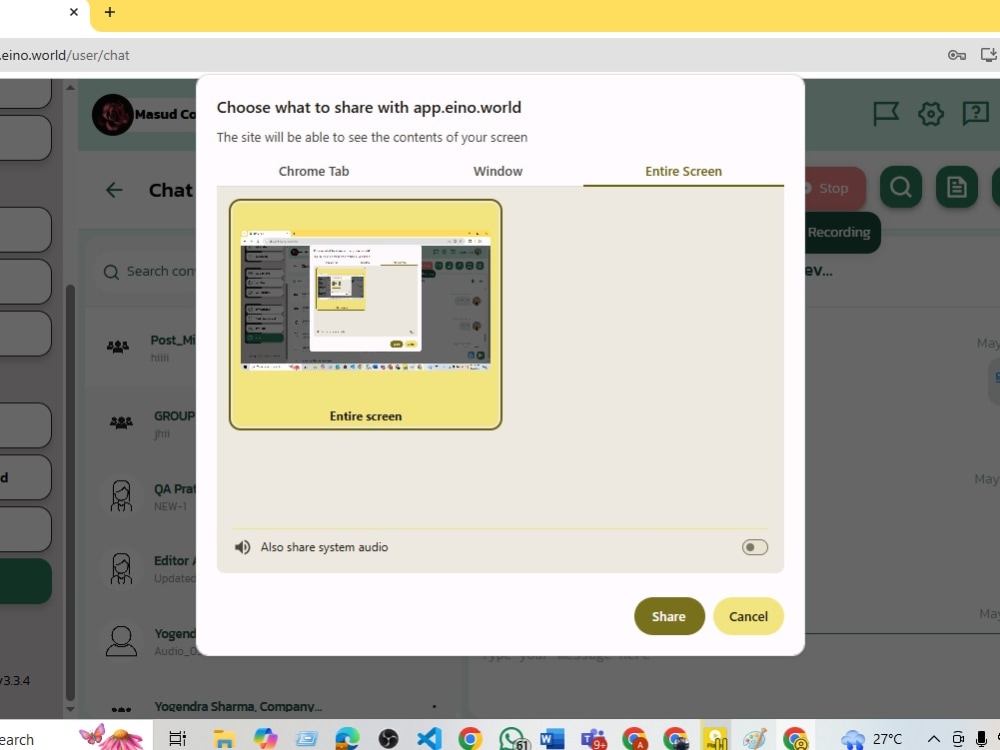
Task: Open Copilot from taskbar
Action: point(265,739)
